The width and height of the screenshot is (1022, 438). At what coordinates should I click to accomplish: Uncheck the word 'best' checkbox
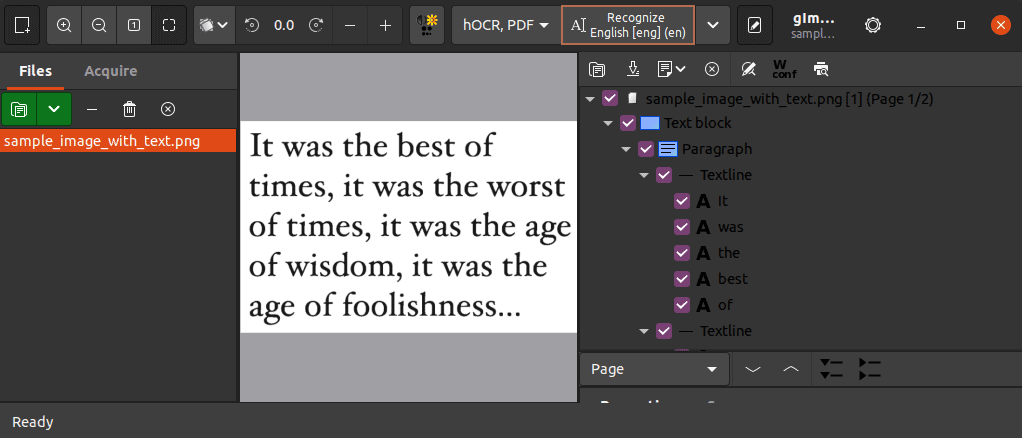click(x=682, y=278)
